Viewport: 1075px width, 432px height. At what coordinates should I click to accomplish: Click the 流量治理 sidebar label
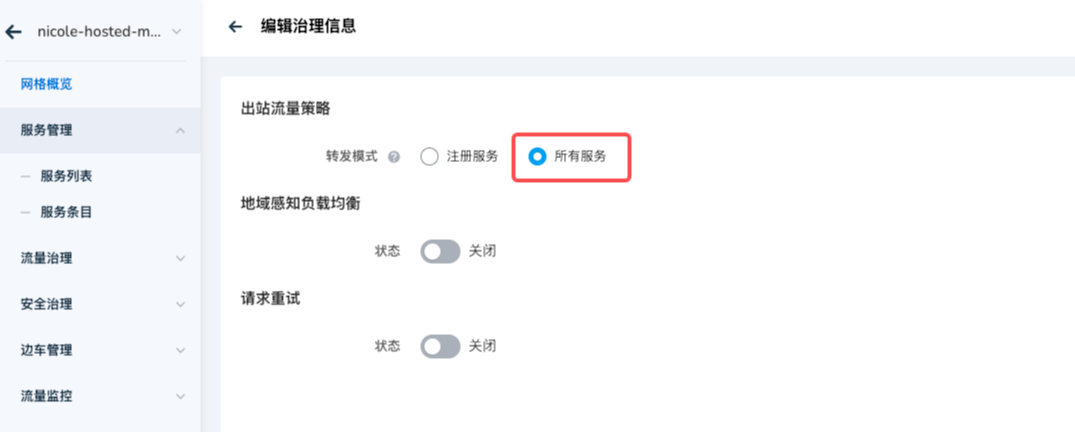[x=46, y=258]
